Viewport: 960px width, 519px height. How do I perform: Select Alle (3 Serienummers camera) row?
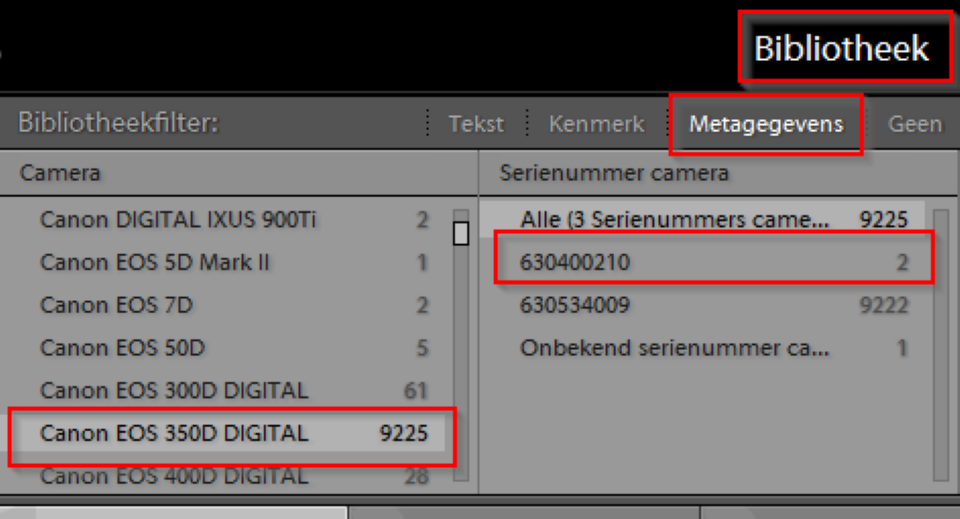tap(702, 220)
